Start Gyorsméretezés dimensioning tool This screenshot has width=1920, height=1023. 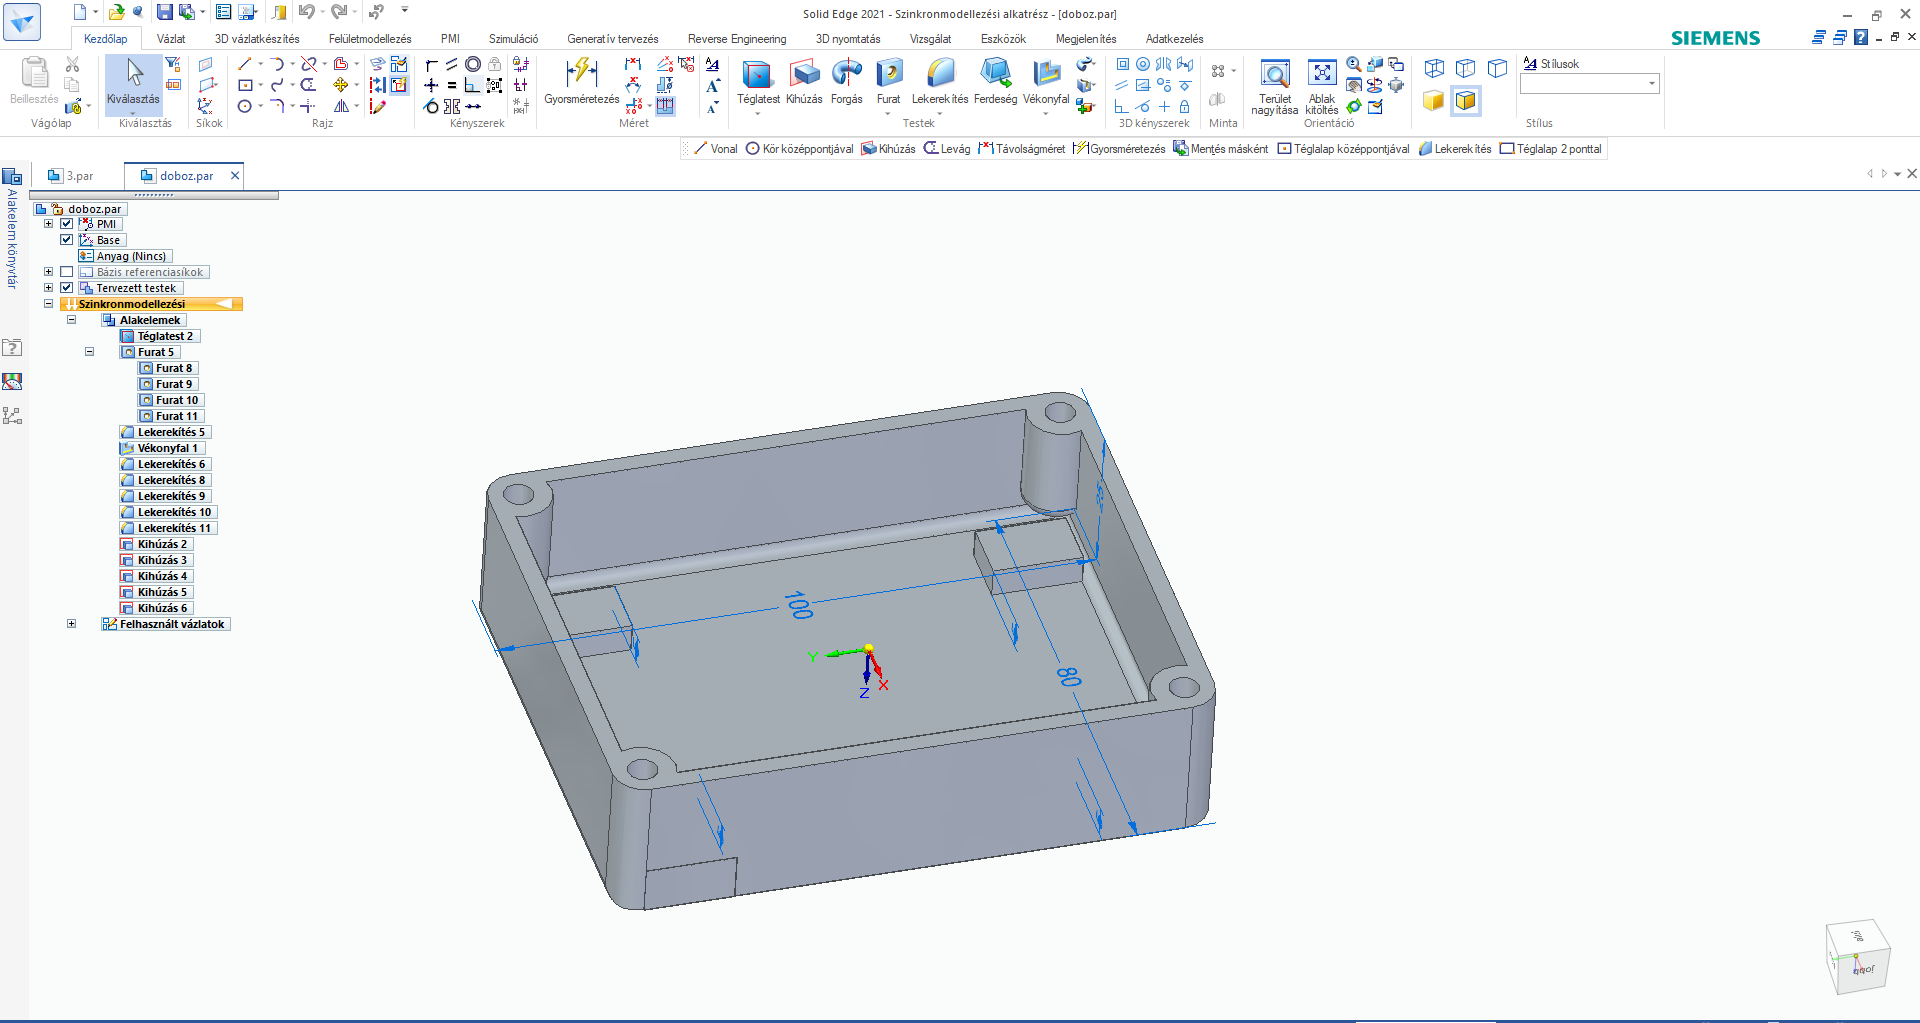click(x=580, y=80)
